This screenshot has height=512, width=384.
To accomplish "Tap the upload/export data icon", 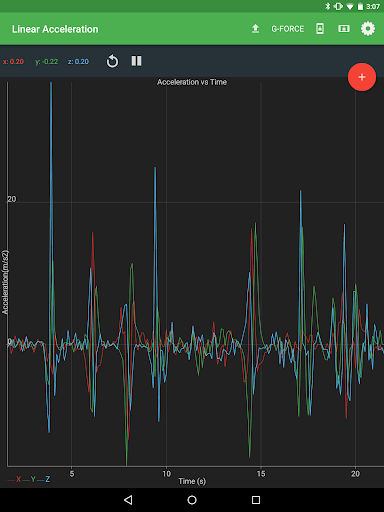I will [255, 29].
